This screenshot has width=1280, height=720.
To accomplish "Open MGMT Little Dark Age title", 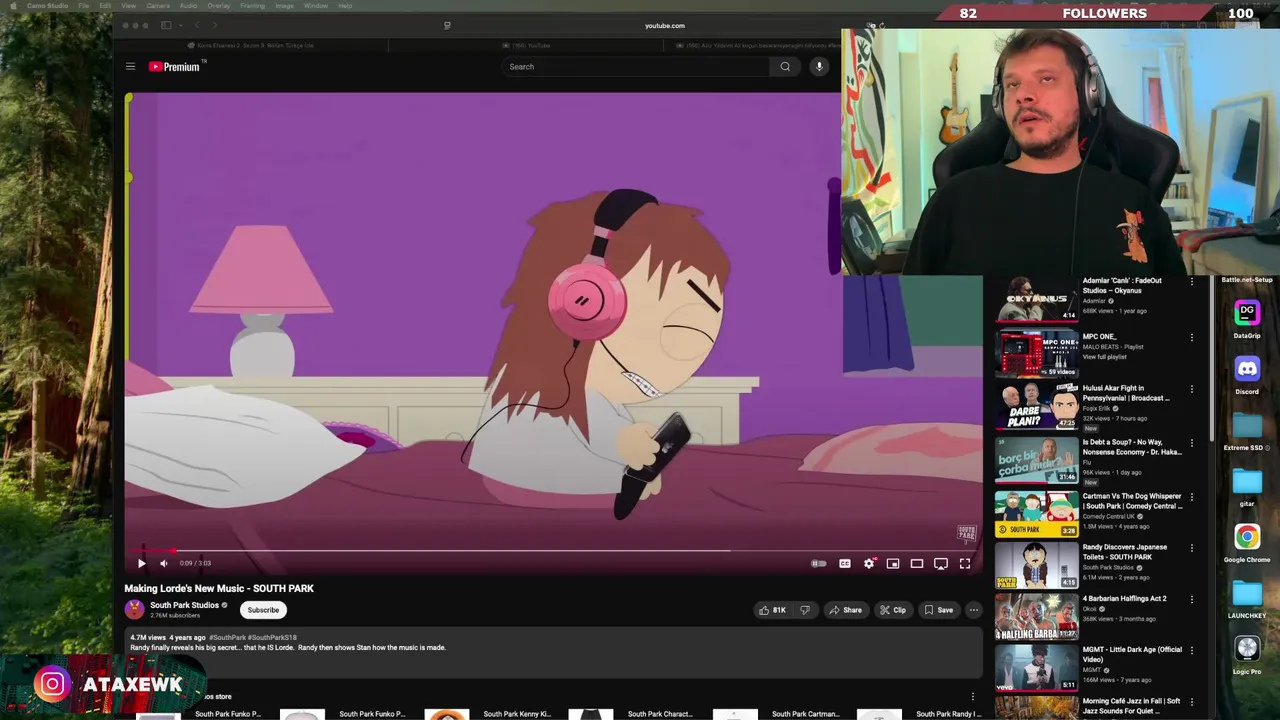I will tap(1132, 654).
